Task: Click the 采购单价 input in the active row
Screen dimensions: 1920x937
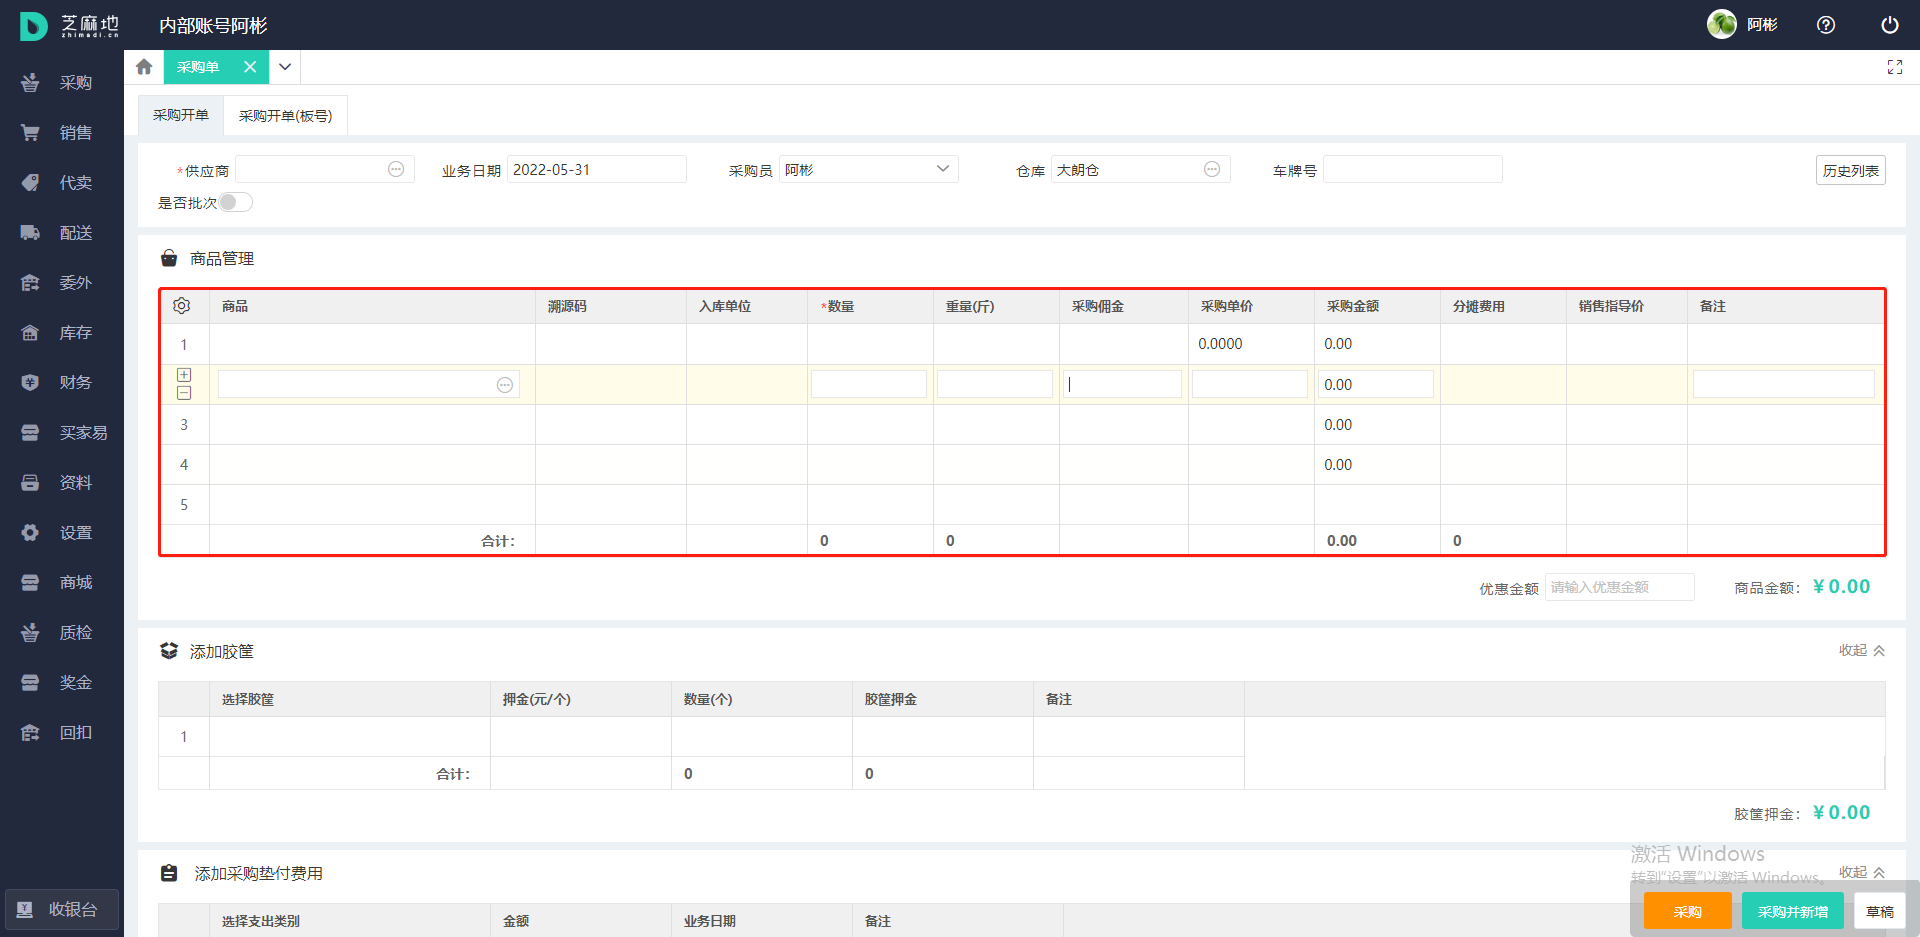Action: [1250, 384]
